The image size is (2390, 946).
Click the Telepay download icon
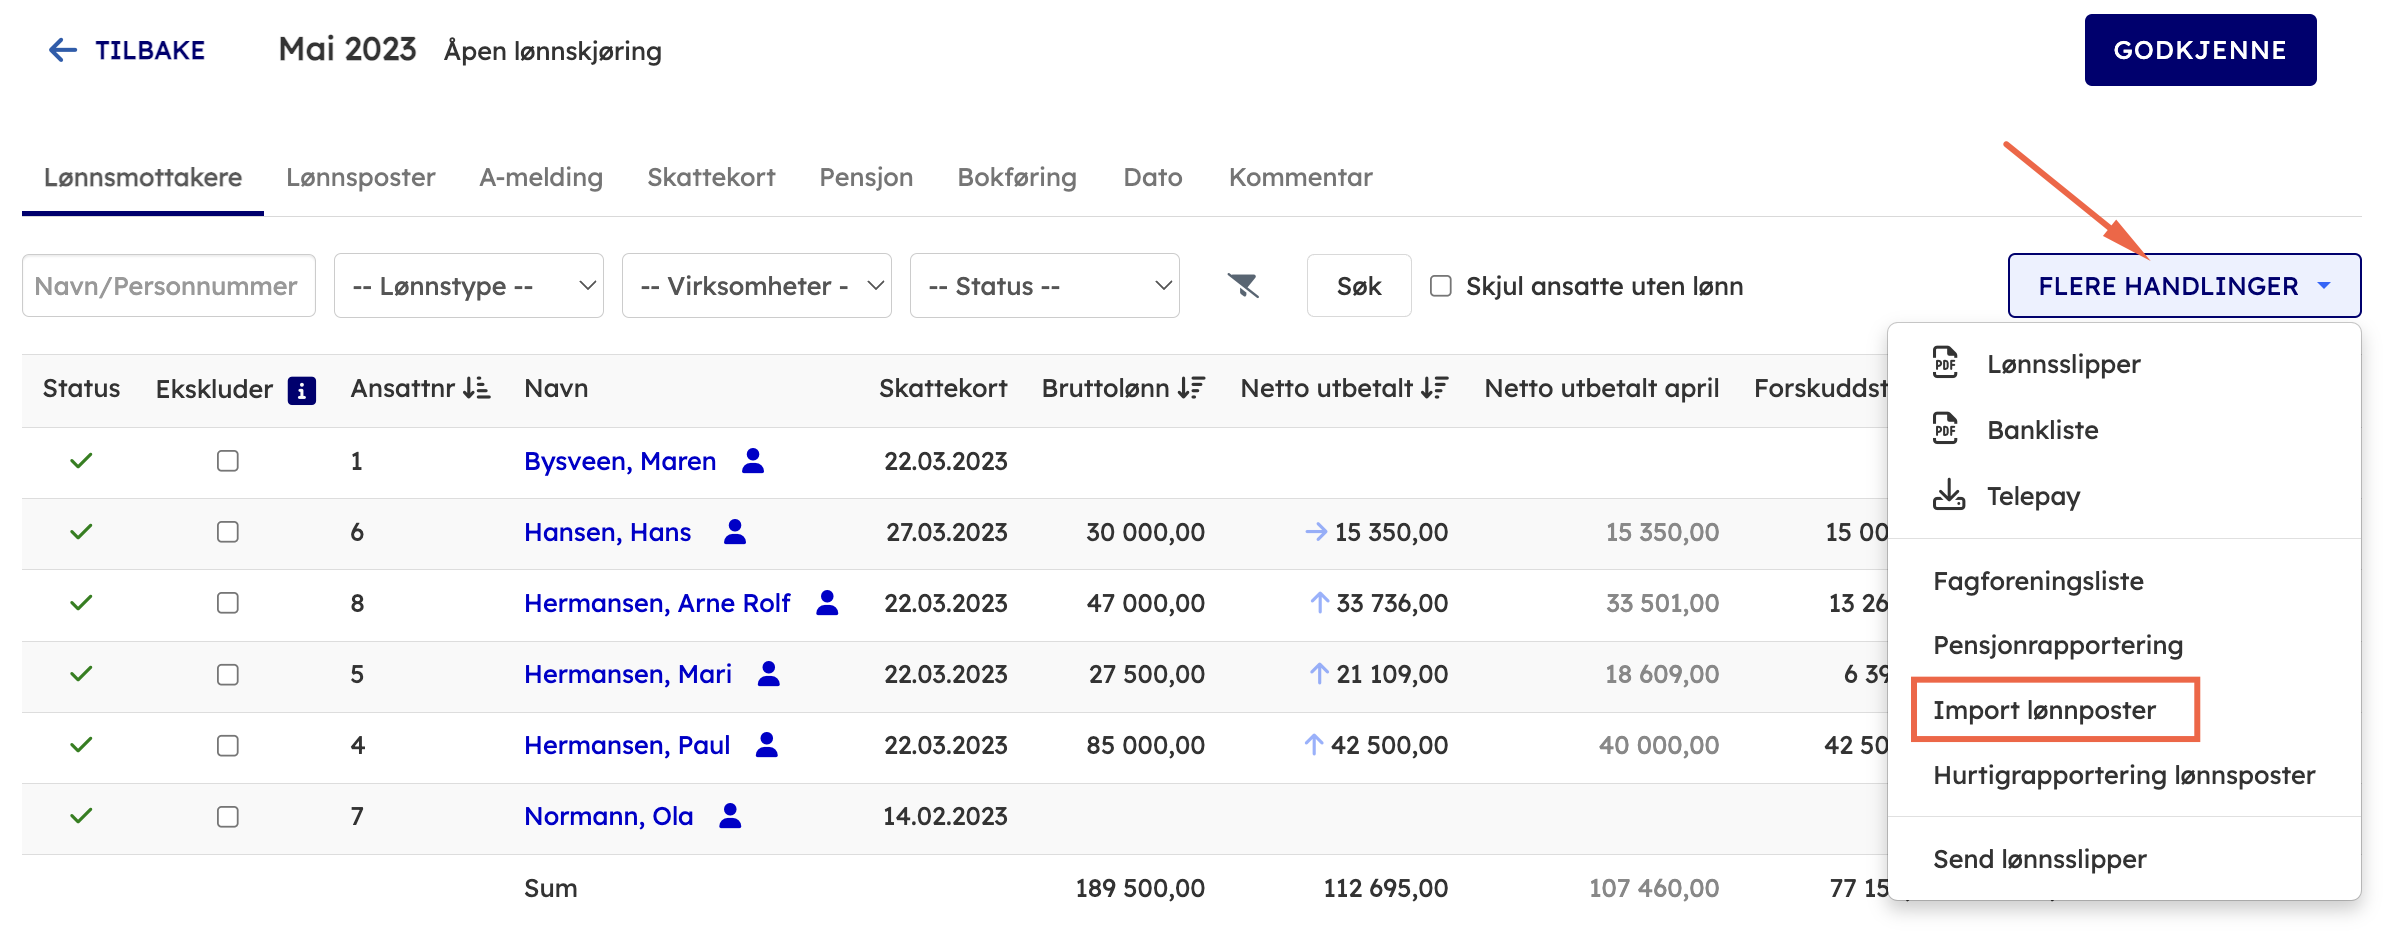(x=1948, y=495)
